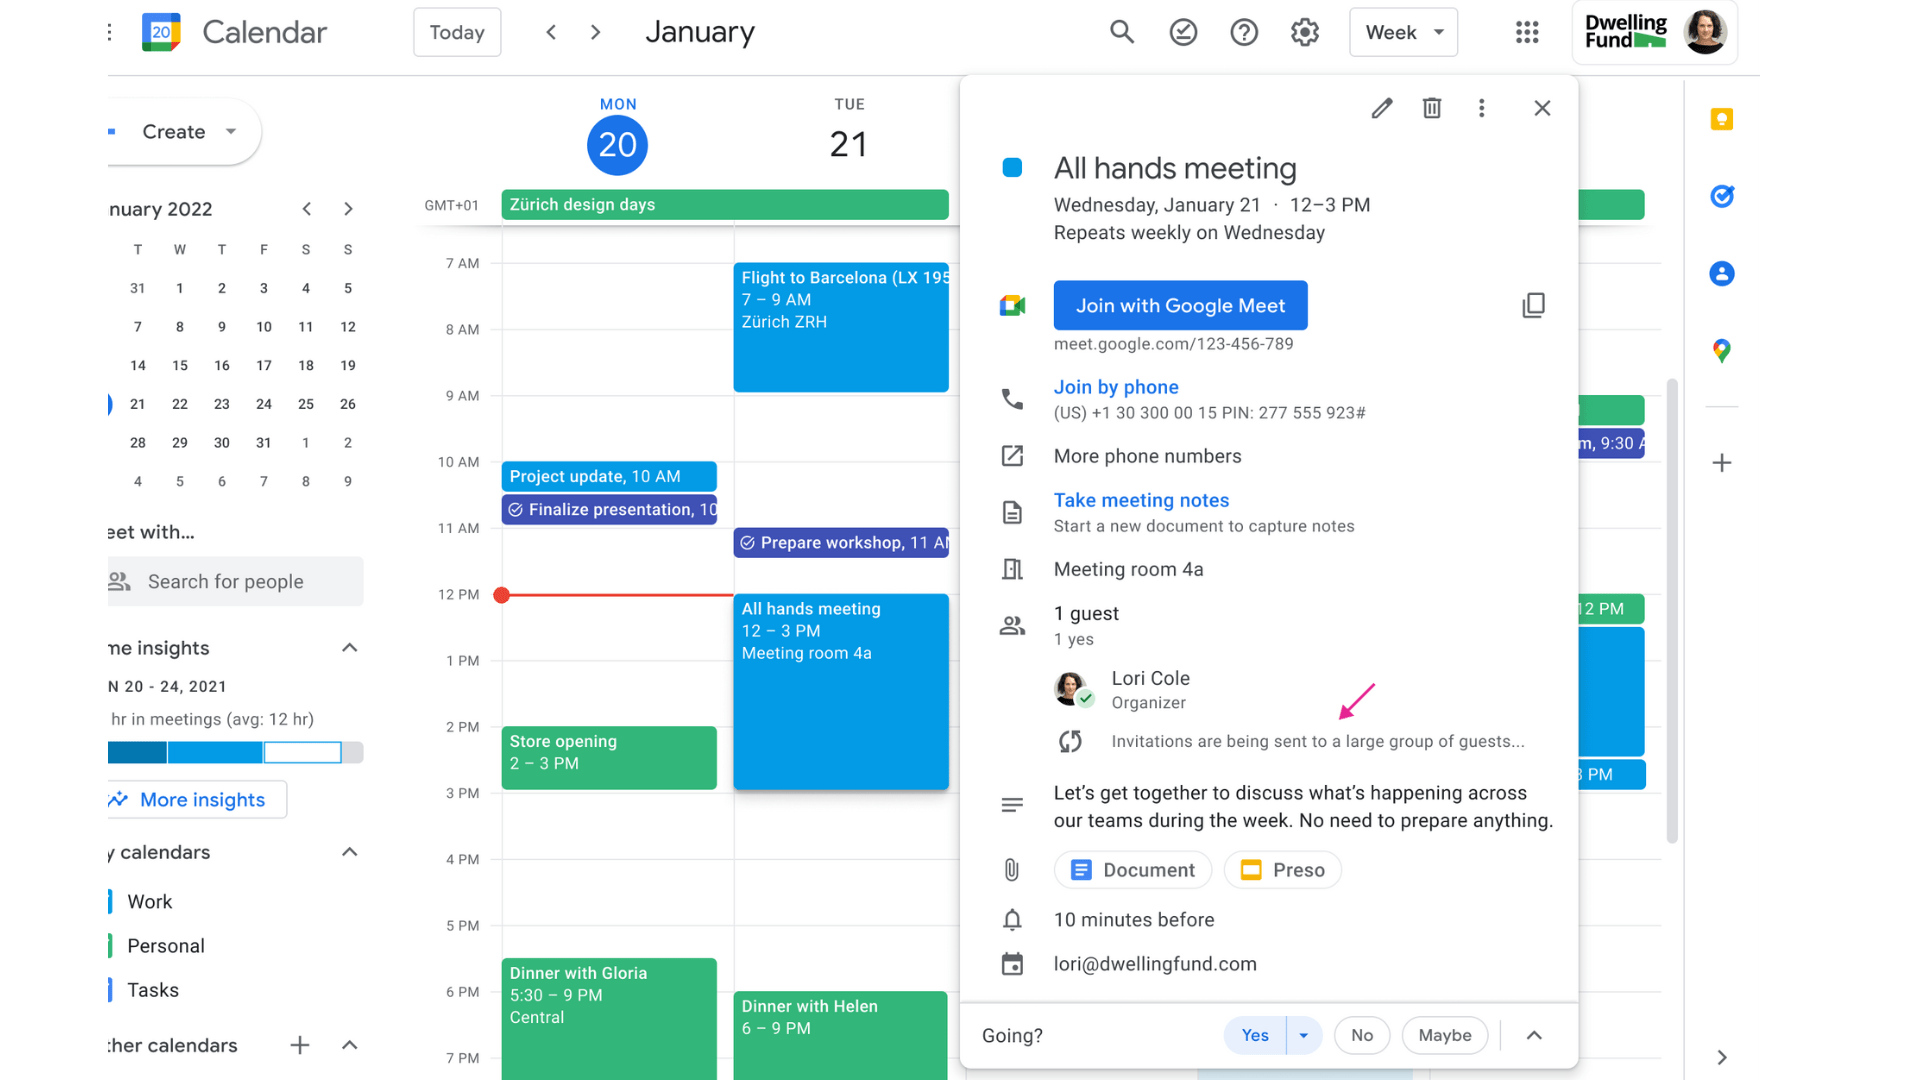
Task: Open Calendar settings via the gear icon
Action: [1304, 31]
